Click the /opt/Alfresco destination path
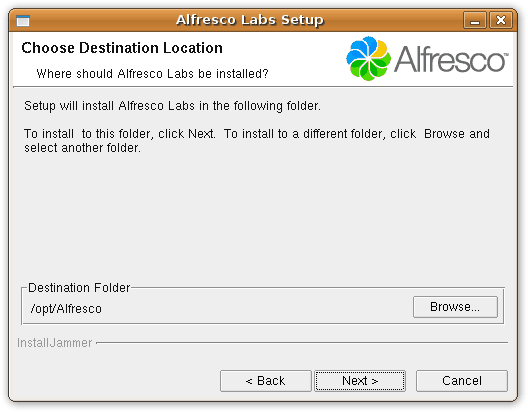 click(66, 309)
